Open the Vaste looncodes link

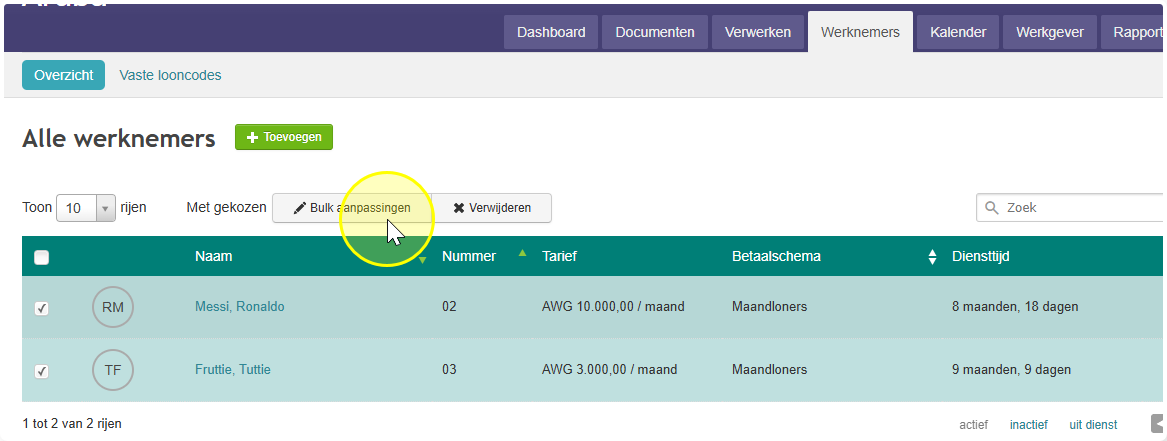tap(170, 75)
